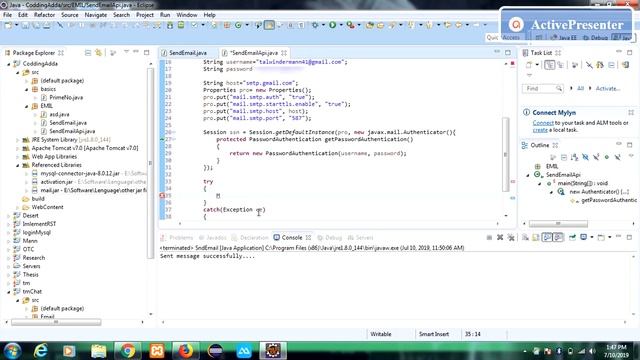
Task: Switch to Debug perspective
Action: click(596, 38)
